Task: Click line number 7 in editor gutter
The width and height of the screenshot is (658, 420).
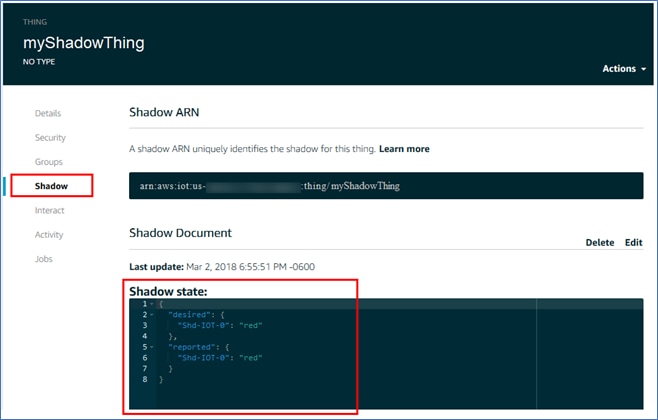Action: click(x=144, y=369)
